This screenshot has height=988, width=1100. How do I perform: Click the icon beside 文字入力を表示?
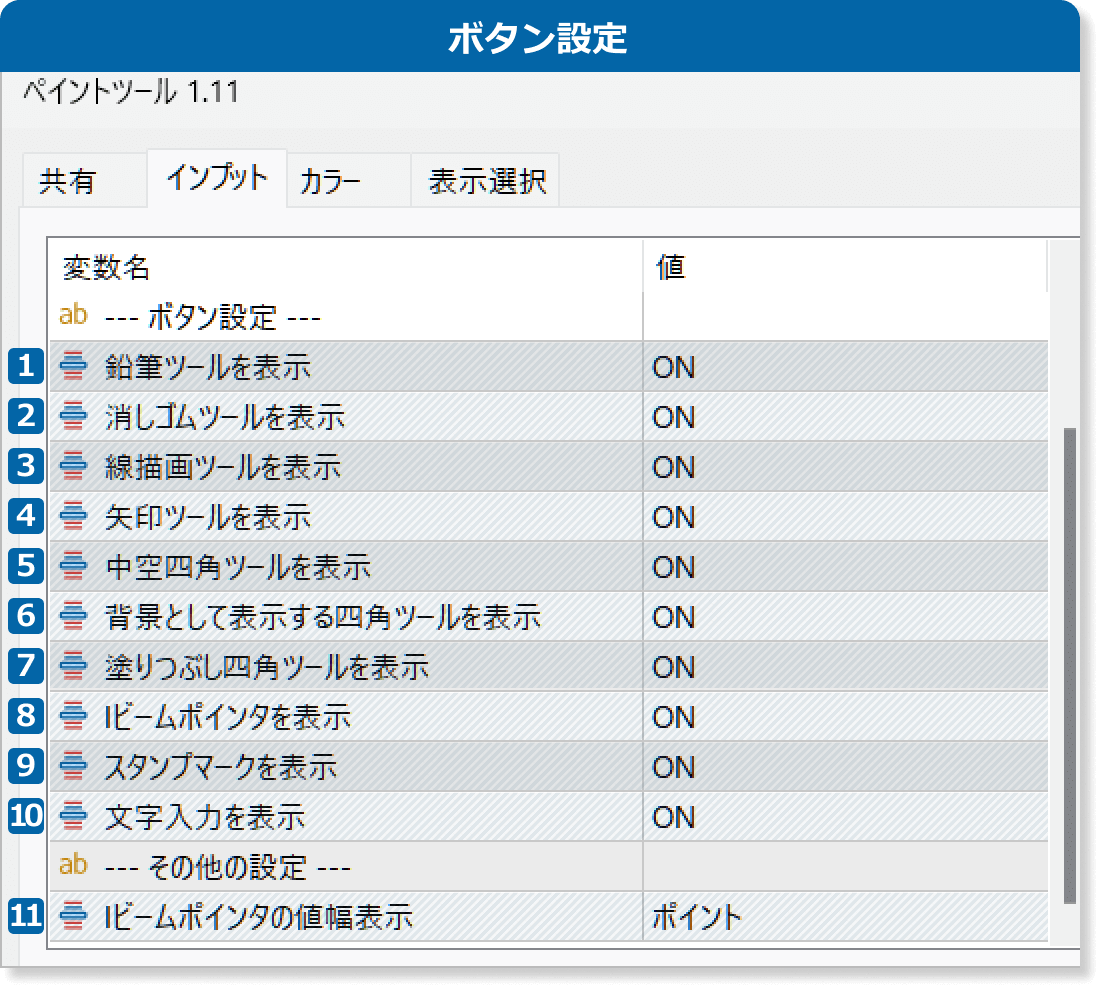click(74, 817)
